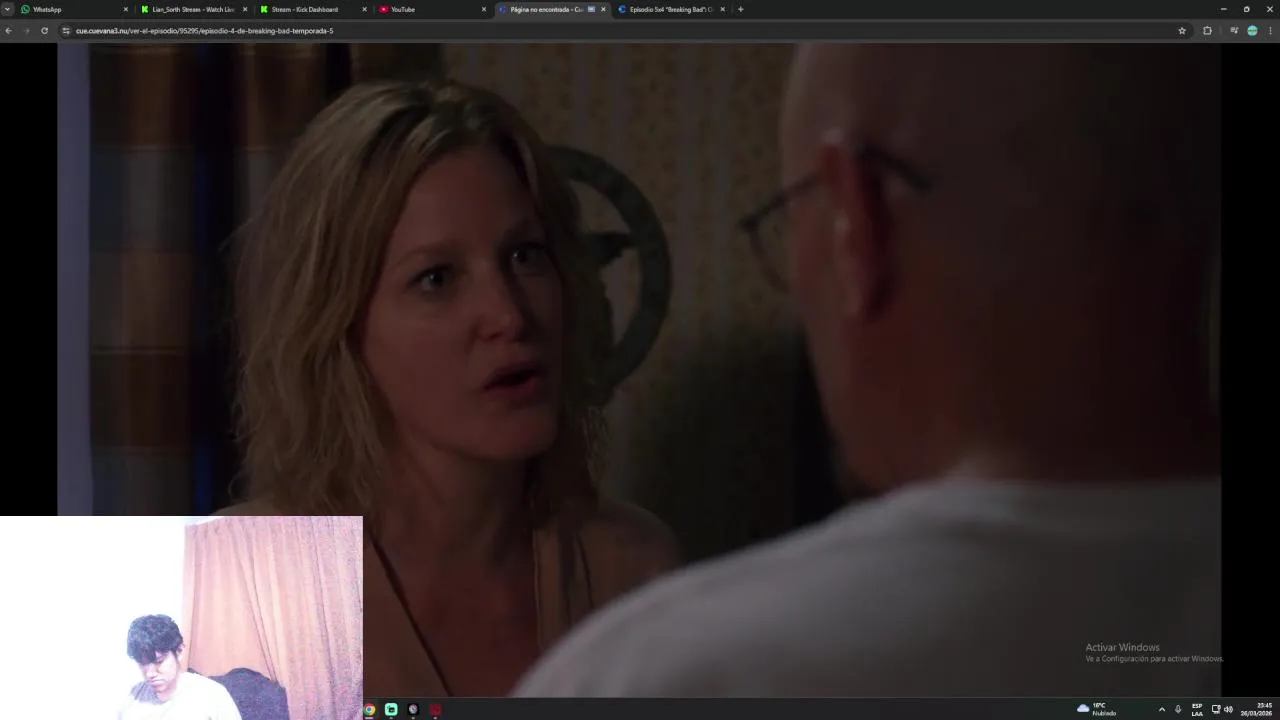Open the media controls button
Screen dimensions: 1280x720
(x=1234, y=30)
